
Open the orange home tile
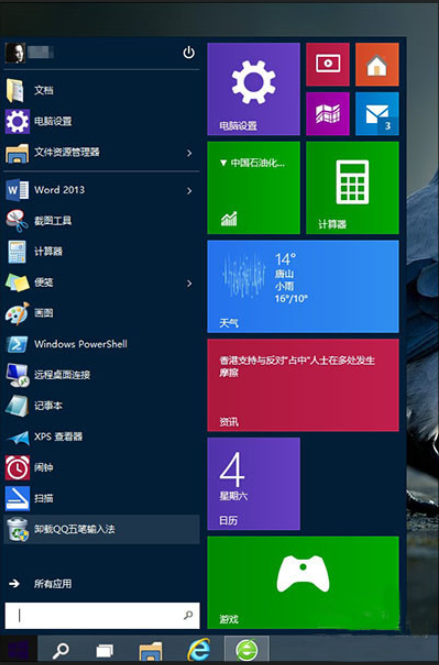377,64
